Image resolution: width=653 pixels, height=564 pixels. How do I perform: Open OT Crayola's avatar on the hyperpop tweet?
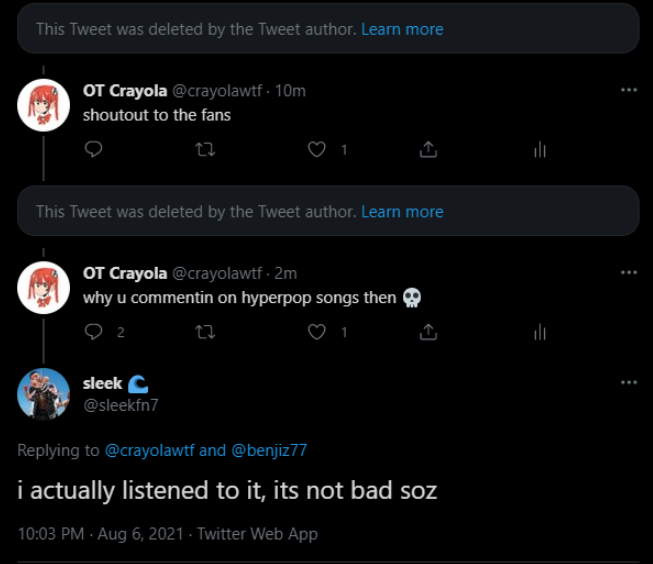[44, 288]
